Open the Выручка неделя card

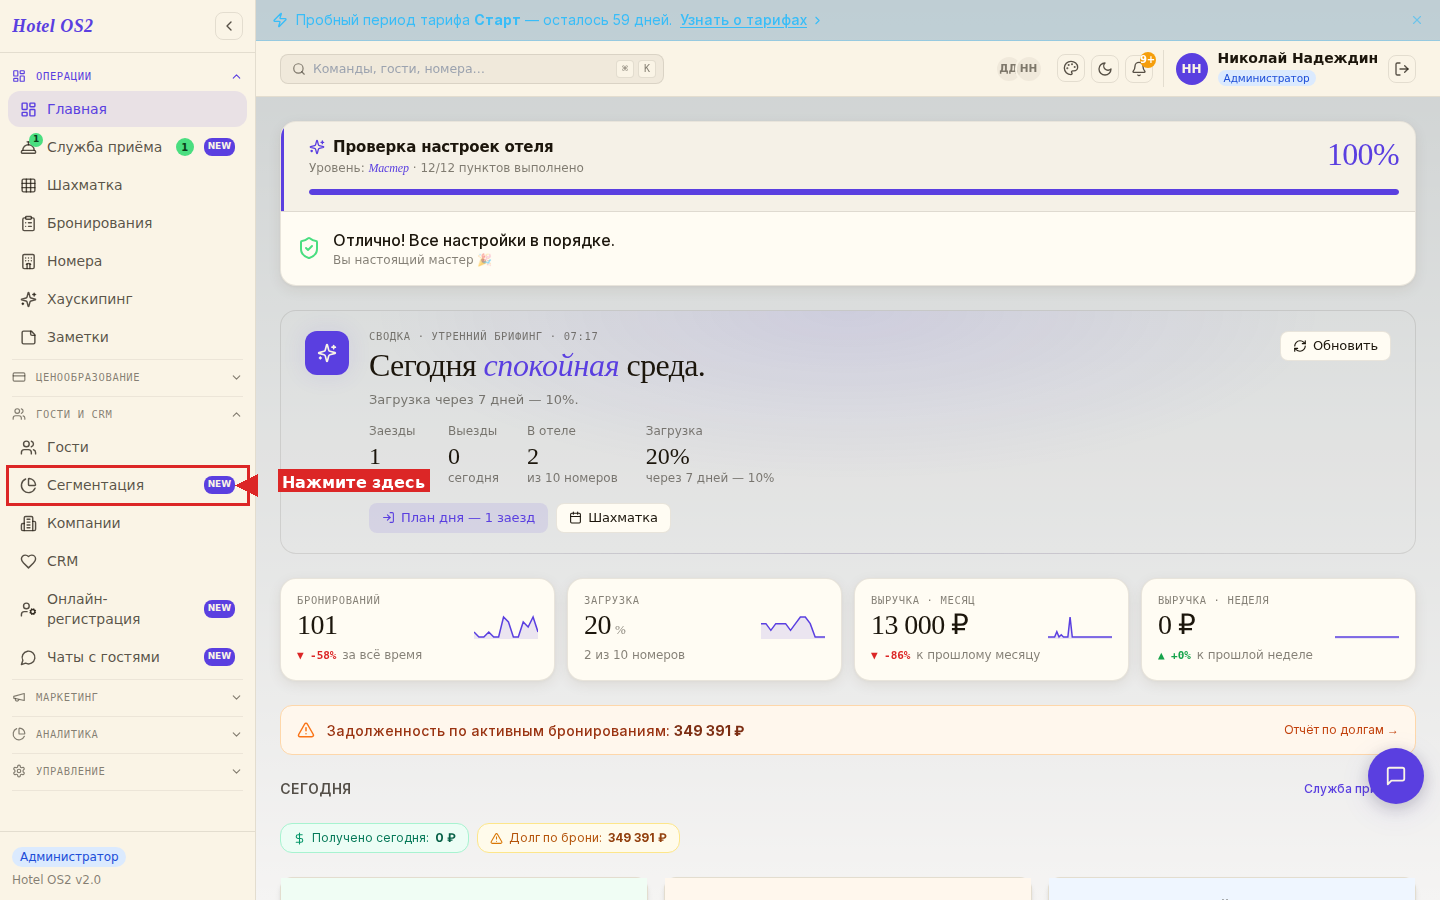point(1278,630)
